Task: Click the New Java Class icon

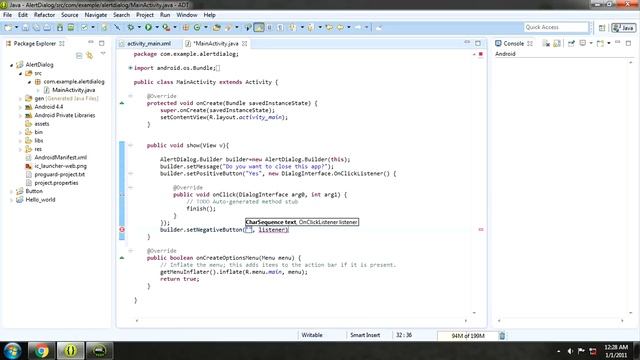Action: click(x=197, y=27)
